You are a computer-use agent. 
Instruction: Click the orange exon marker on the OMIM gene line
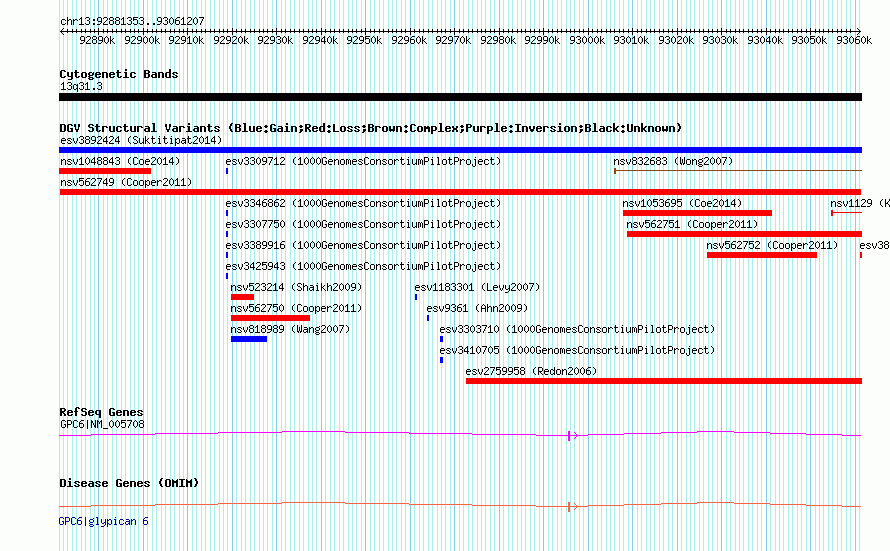tap(569, 507)
